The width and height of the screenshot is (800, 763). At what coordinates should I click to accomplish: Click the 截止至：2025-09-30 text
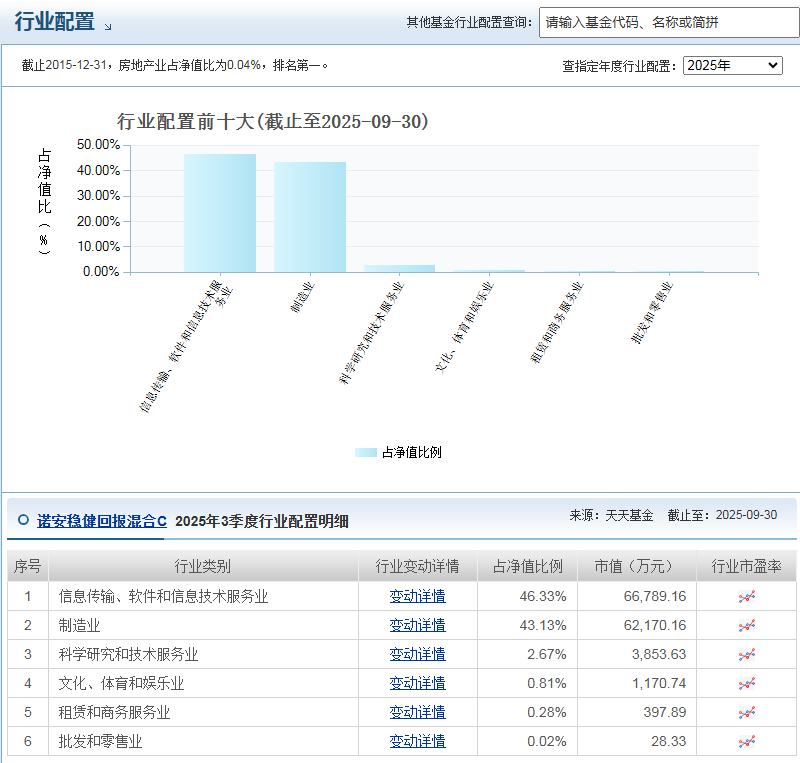(722, 515)
